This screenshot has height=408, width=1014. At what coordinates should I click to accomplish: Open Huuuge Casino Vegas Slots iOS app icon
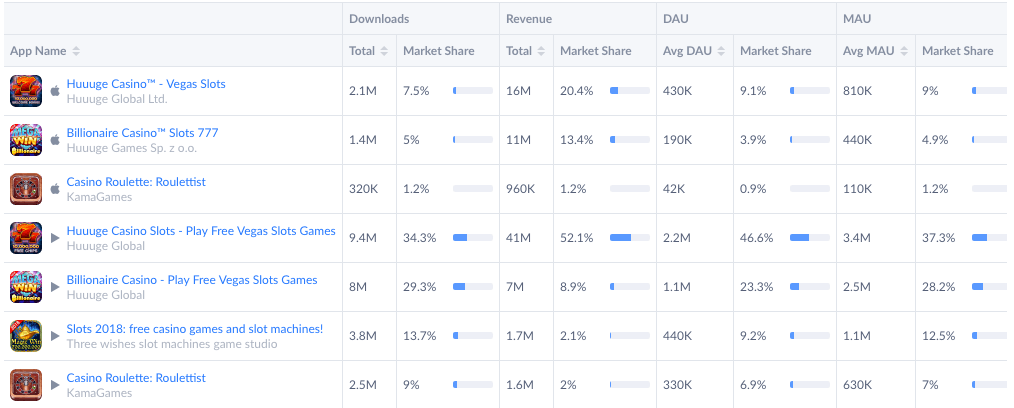27,91
